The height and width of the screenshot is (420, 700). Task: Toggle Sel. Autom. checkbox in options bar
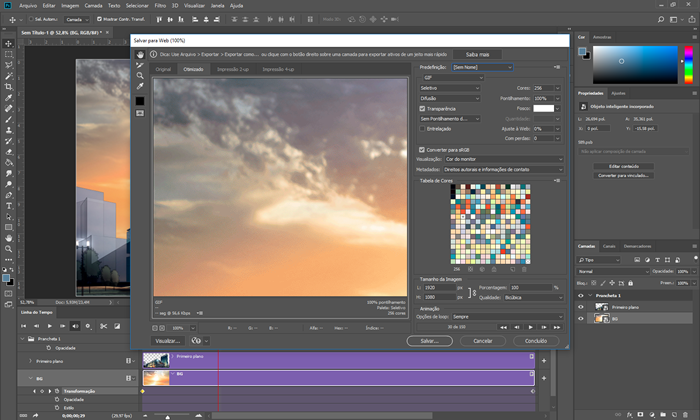[31, 19]
